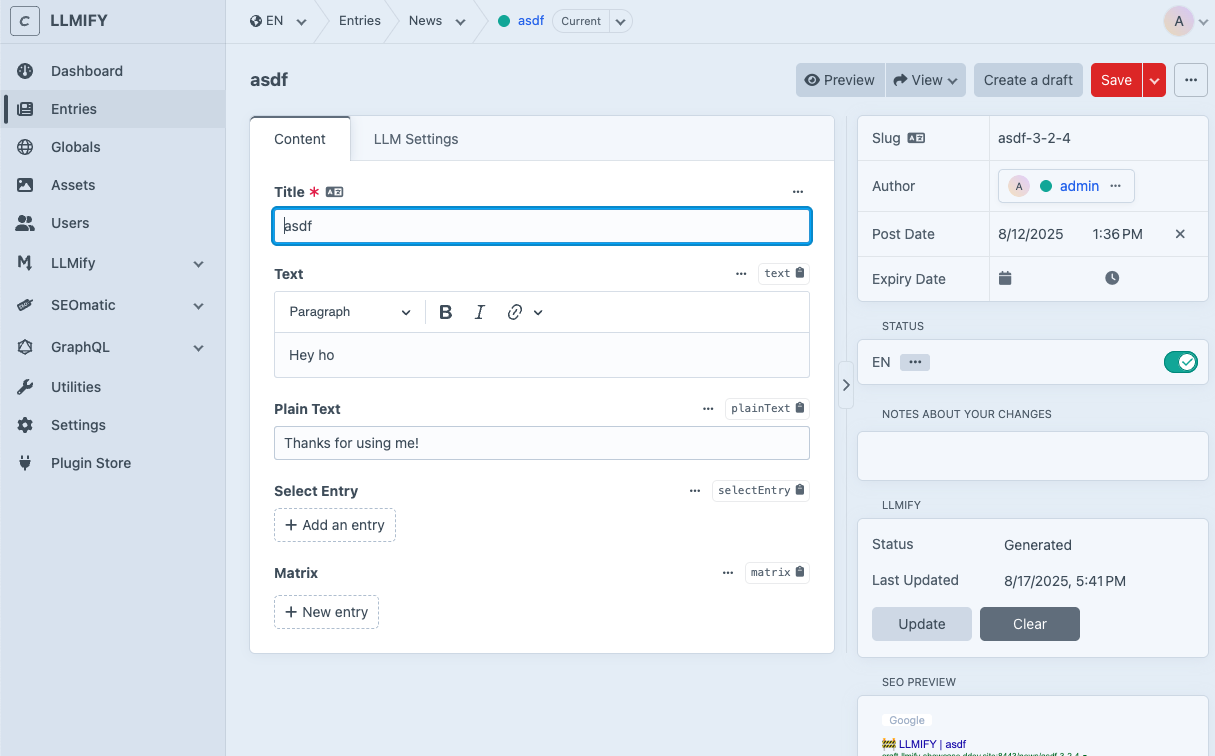This screenshot has width=1215, height=756.
Task: Click the Entries newspaper icon
Action: click(x=25, y=109)
